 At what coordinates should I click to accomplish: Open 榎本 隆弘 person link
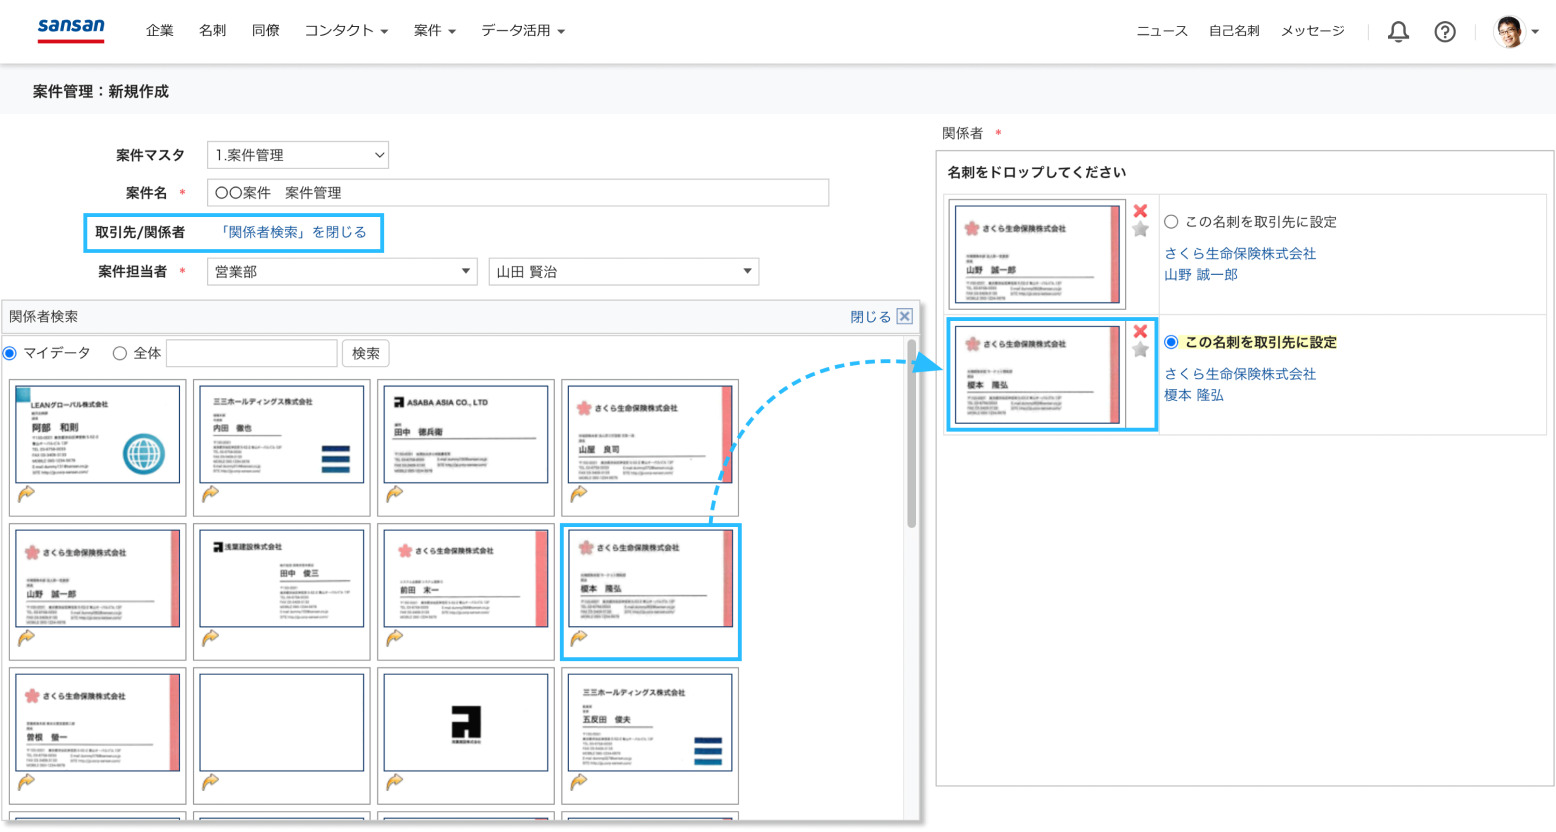tap(1194, 395)
